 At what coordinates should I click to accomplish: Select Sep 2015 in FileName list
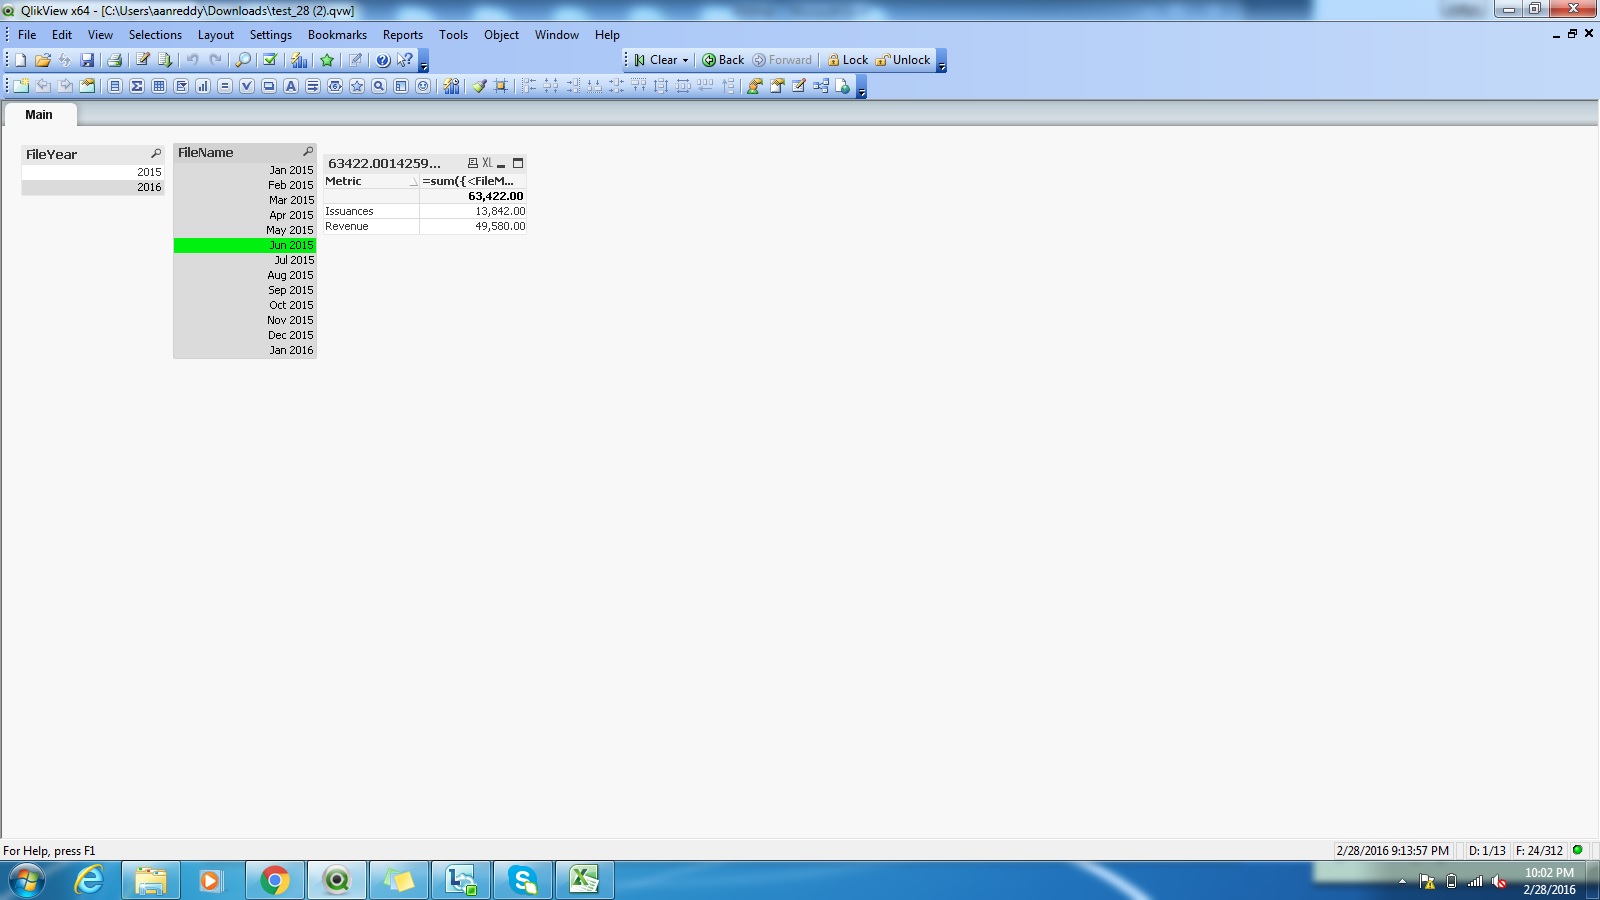click(x=245, y=290)
